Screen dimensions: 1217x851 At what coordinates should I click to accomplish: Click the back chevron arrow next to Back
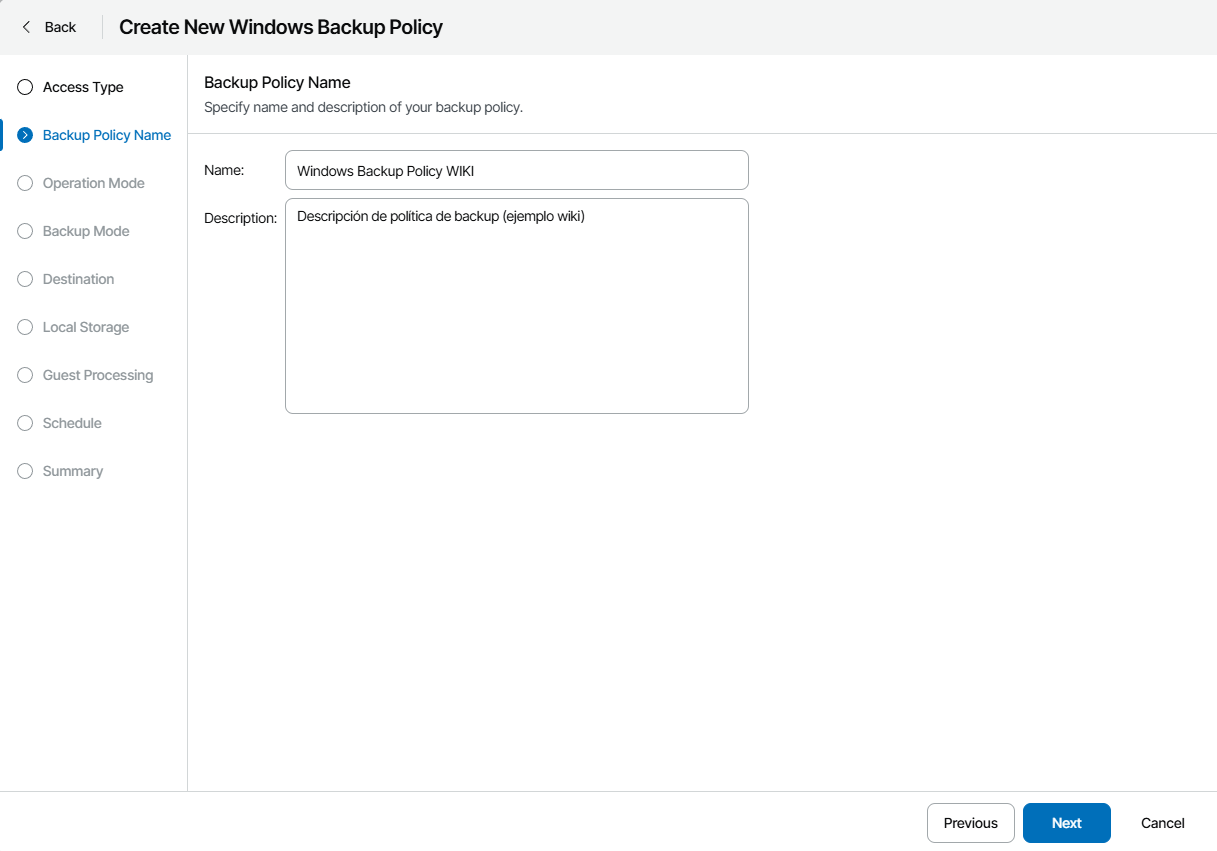[26, 27]
